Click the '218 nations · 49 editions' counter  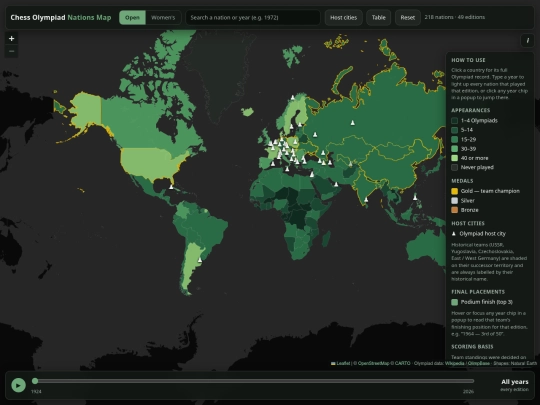[x=455, y=17]
